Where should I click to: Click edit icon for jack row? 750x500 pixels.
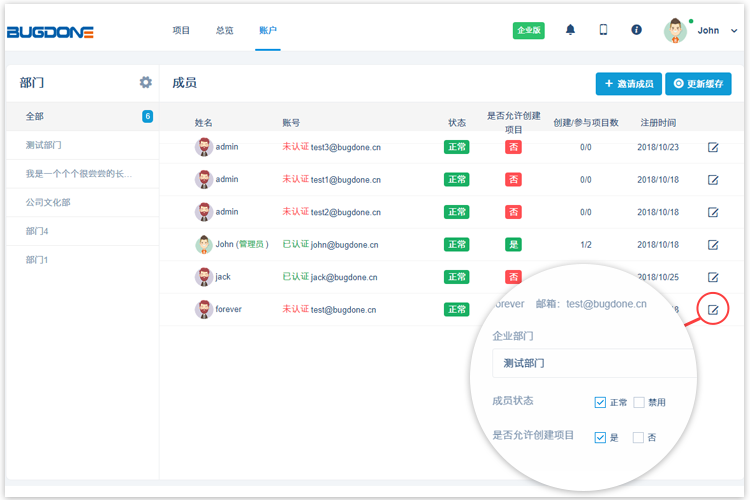(713, 277)
